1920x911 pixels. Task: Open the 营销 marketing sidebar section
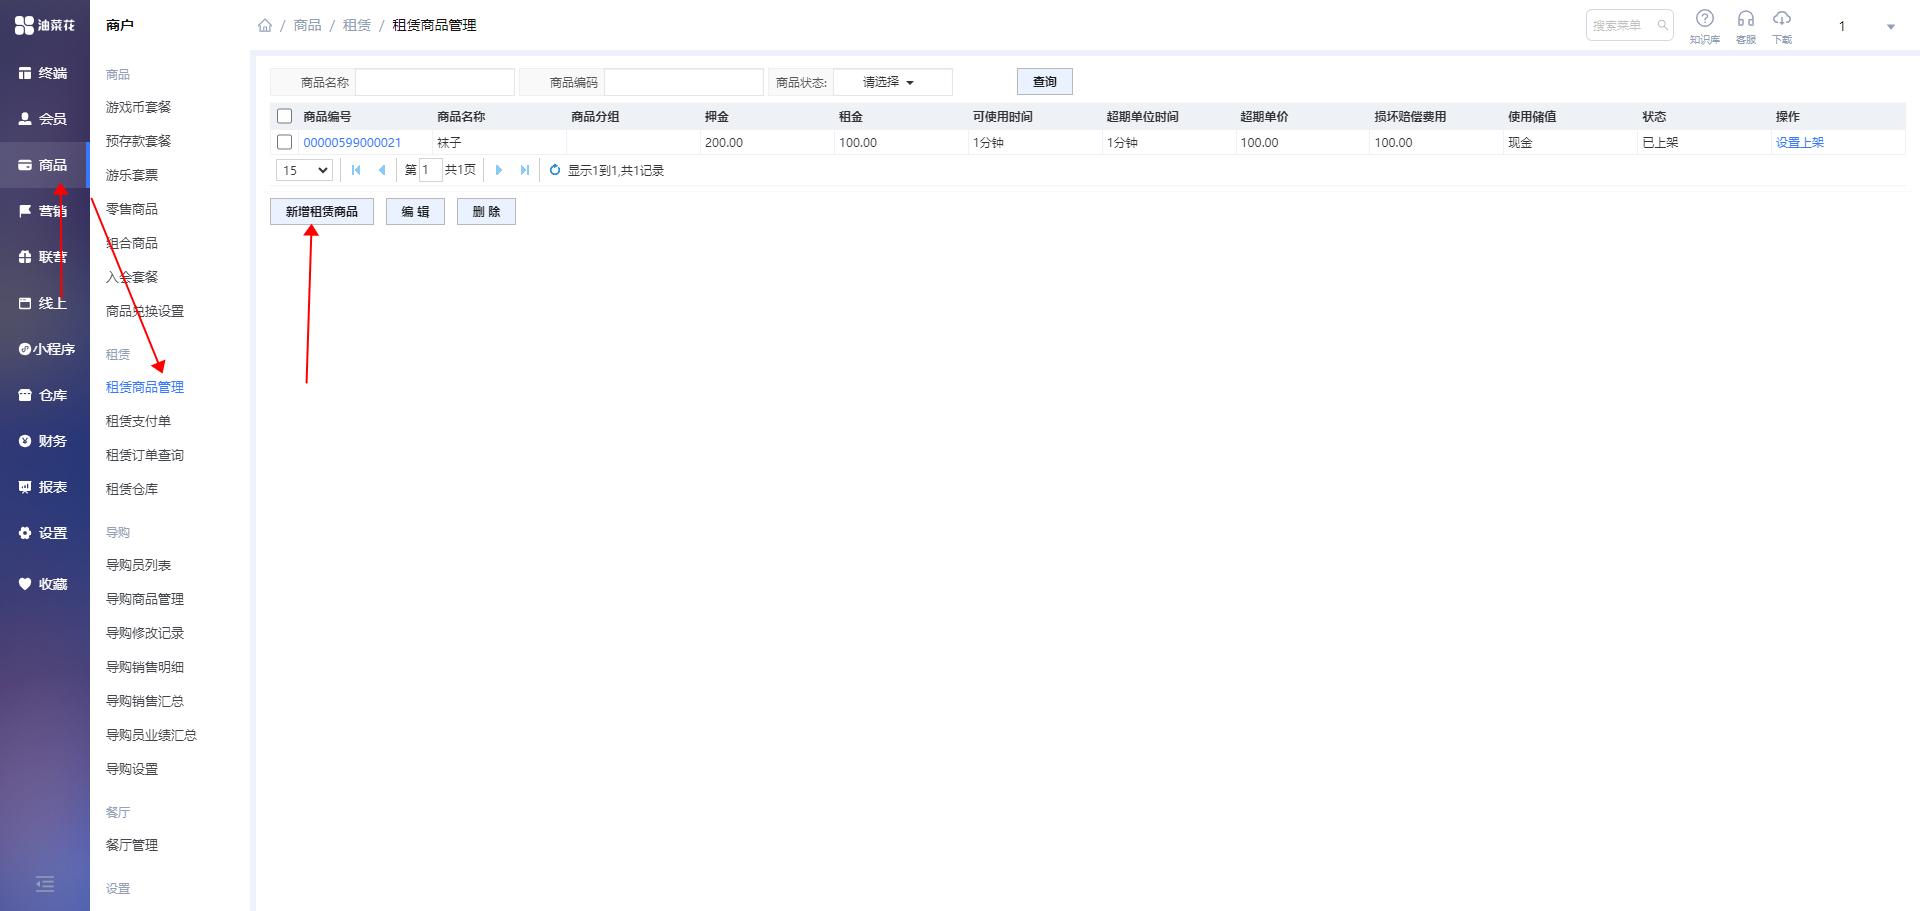coord(44,211)
